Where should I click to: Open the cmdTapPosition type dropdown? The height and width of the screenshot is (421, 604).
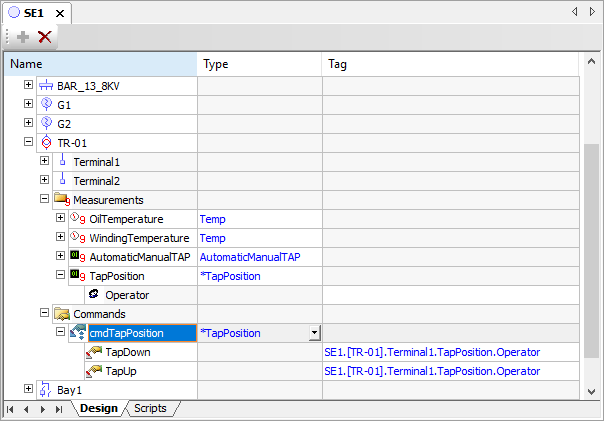(314, 333)
